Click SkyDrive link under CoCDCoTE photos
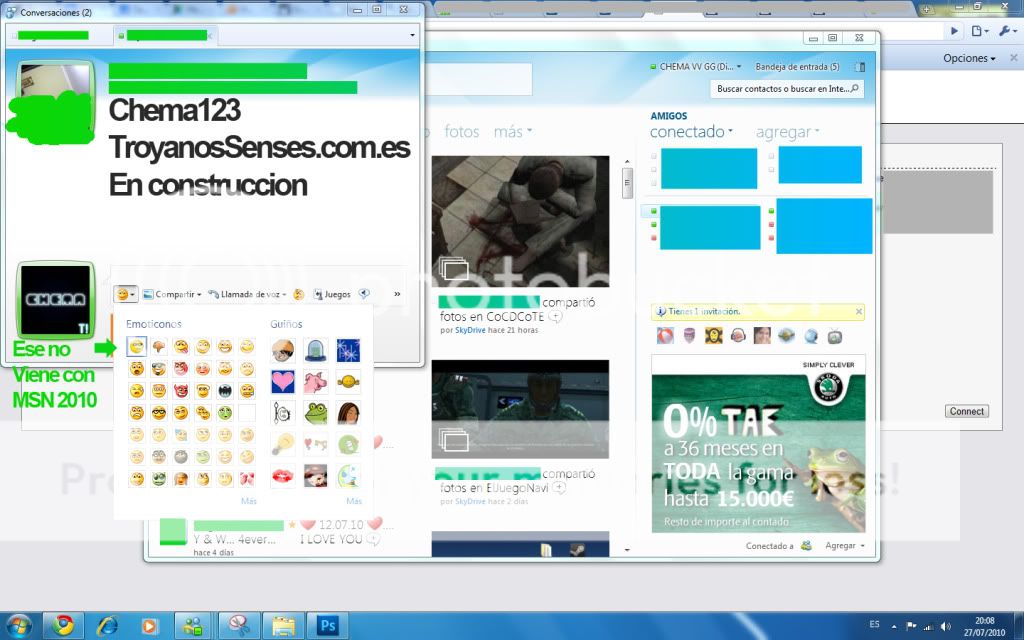 click(470, 330)
